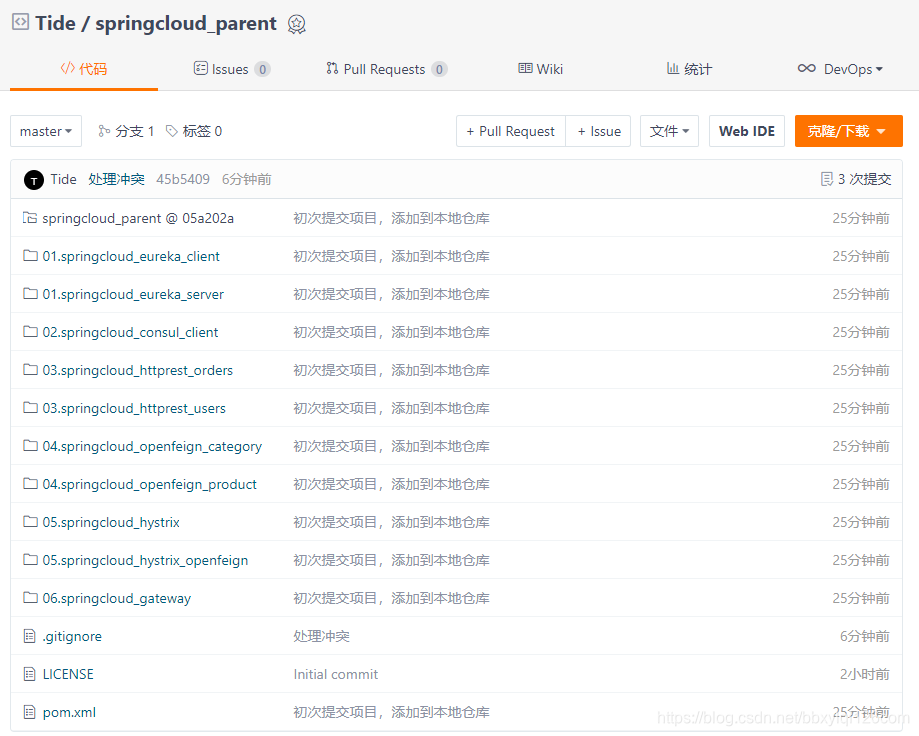Click folder icon of 05.springcloud_hystrix
Viewport: 919px width, 736px height.
(x=30, y=522)
